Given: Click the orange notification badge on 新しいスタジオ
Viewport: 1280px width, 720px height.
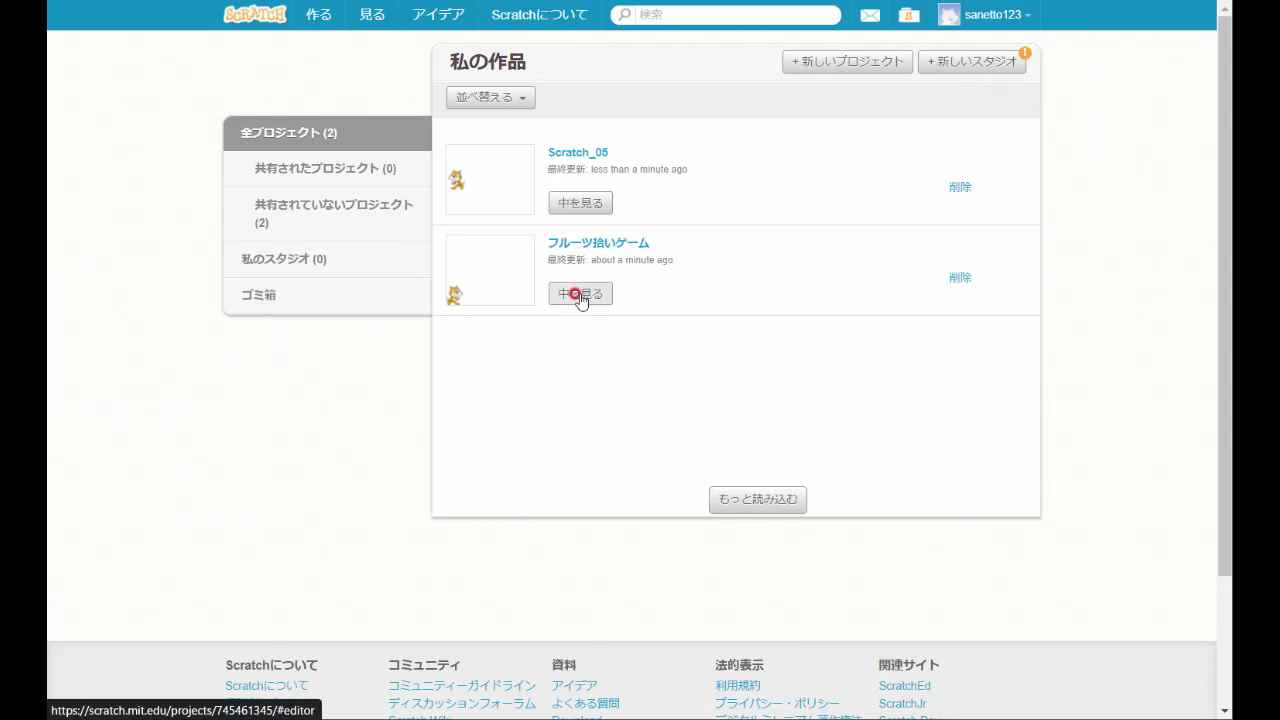Looking at the screenshot, I should [1025, 52].
